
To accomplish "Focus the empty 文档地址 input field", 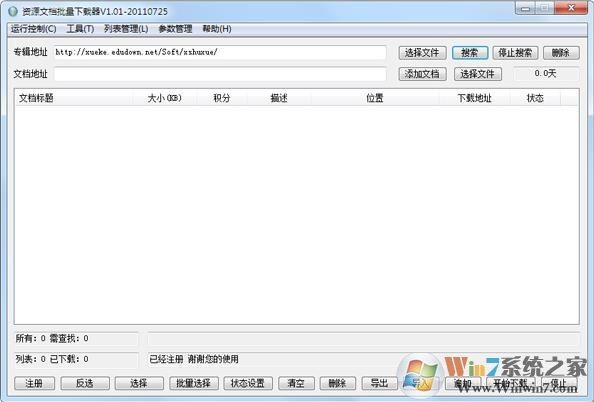I will (x=220, y=74).
